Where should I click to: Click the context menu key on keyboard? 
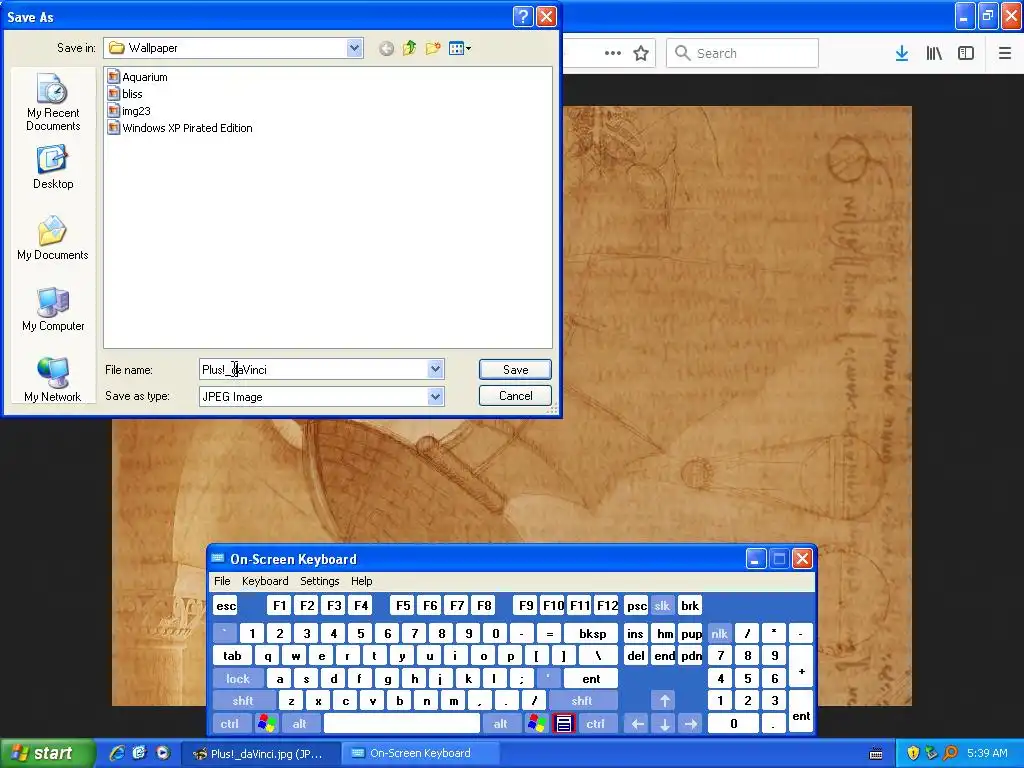point(564,724)
